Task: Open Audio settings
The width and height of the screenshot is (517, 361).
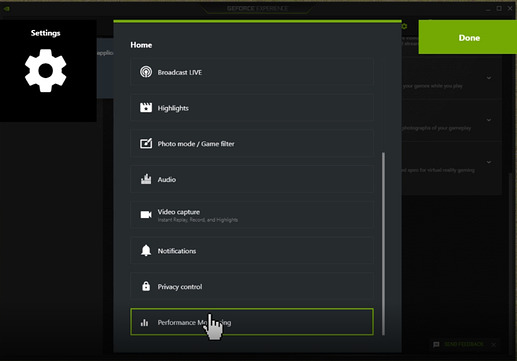Action: click(252, 179)
